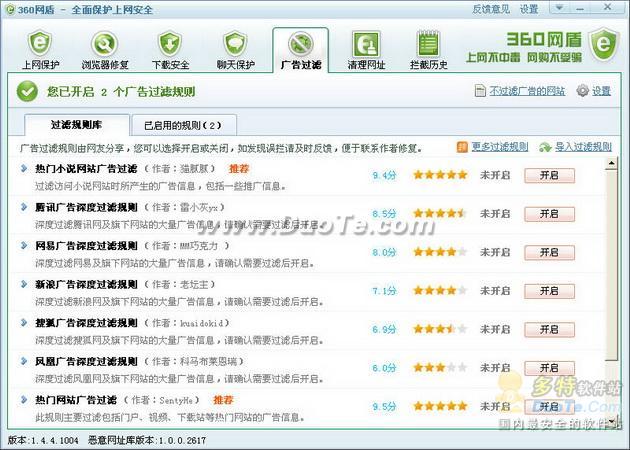Click the star rating of 凤凰广告深度过滤规则

pyautogui.click(x=440, y=368)
